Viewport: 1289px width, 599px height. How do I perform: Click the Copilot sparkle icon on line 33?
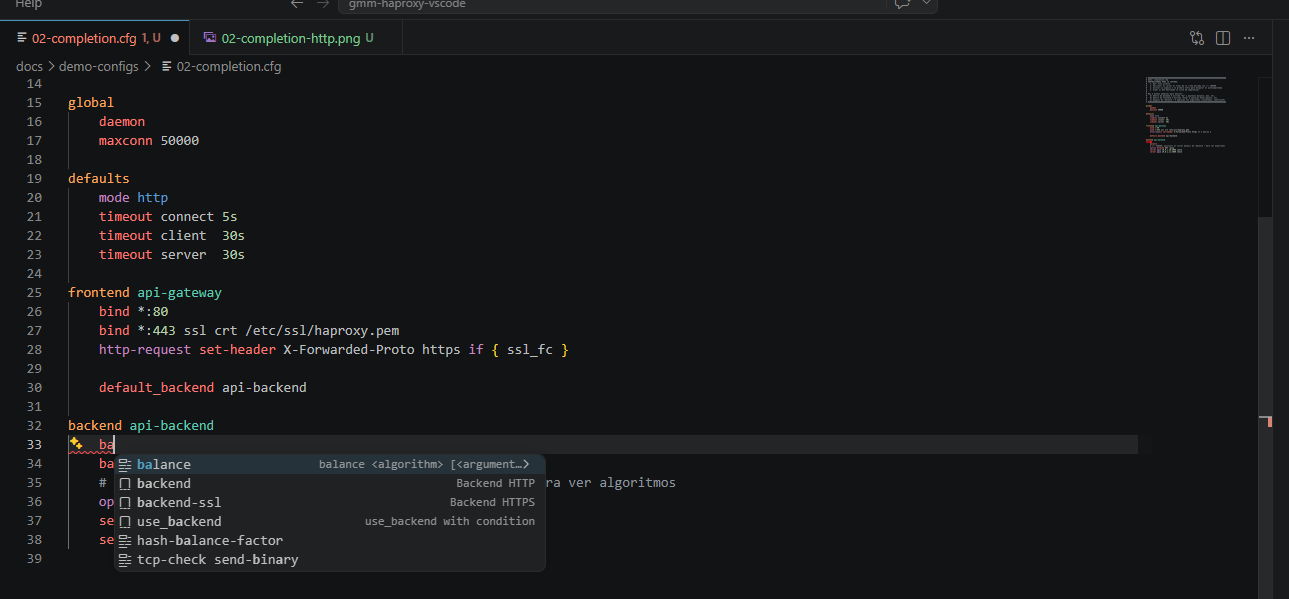point(75,443)
